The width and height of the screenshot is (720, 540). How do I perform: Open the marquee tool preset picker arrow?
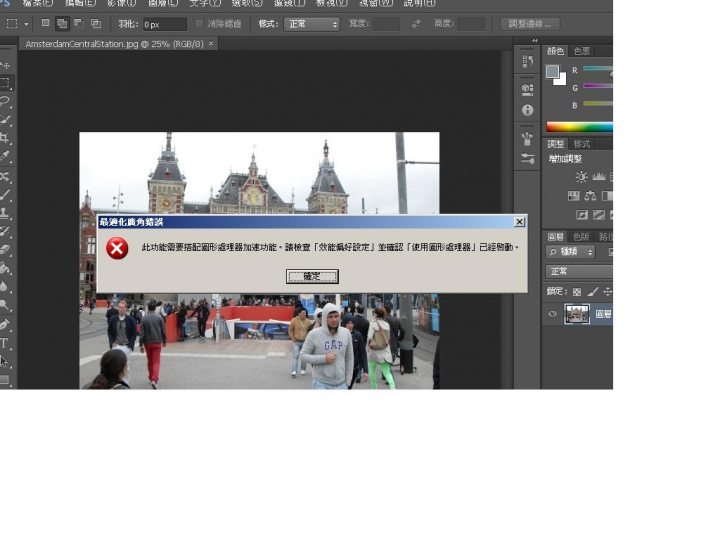(x=26, y=24)
